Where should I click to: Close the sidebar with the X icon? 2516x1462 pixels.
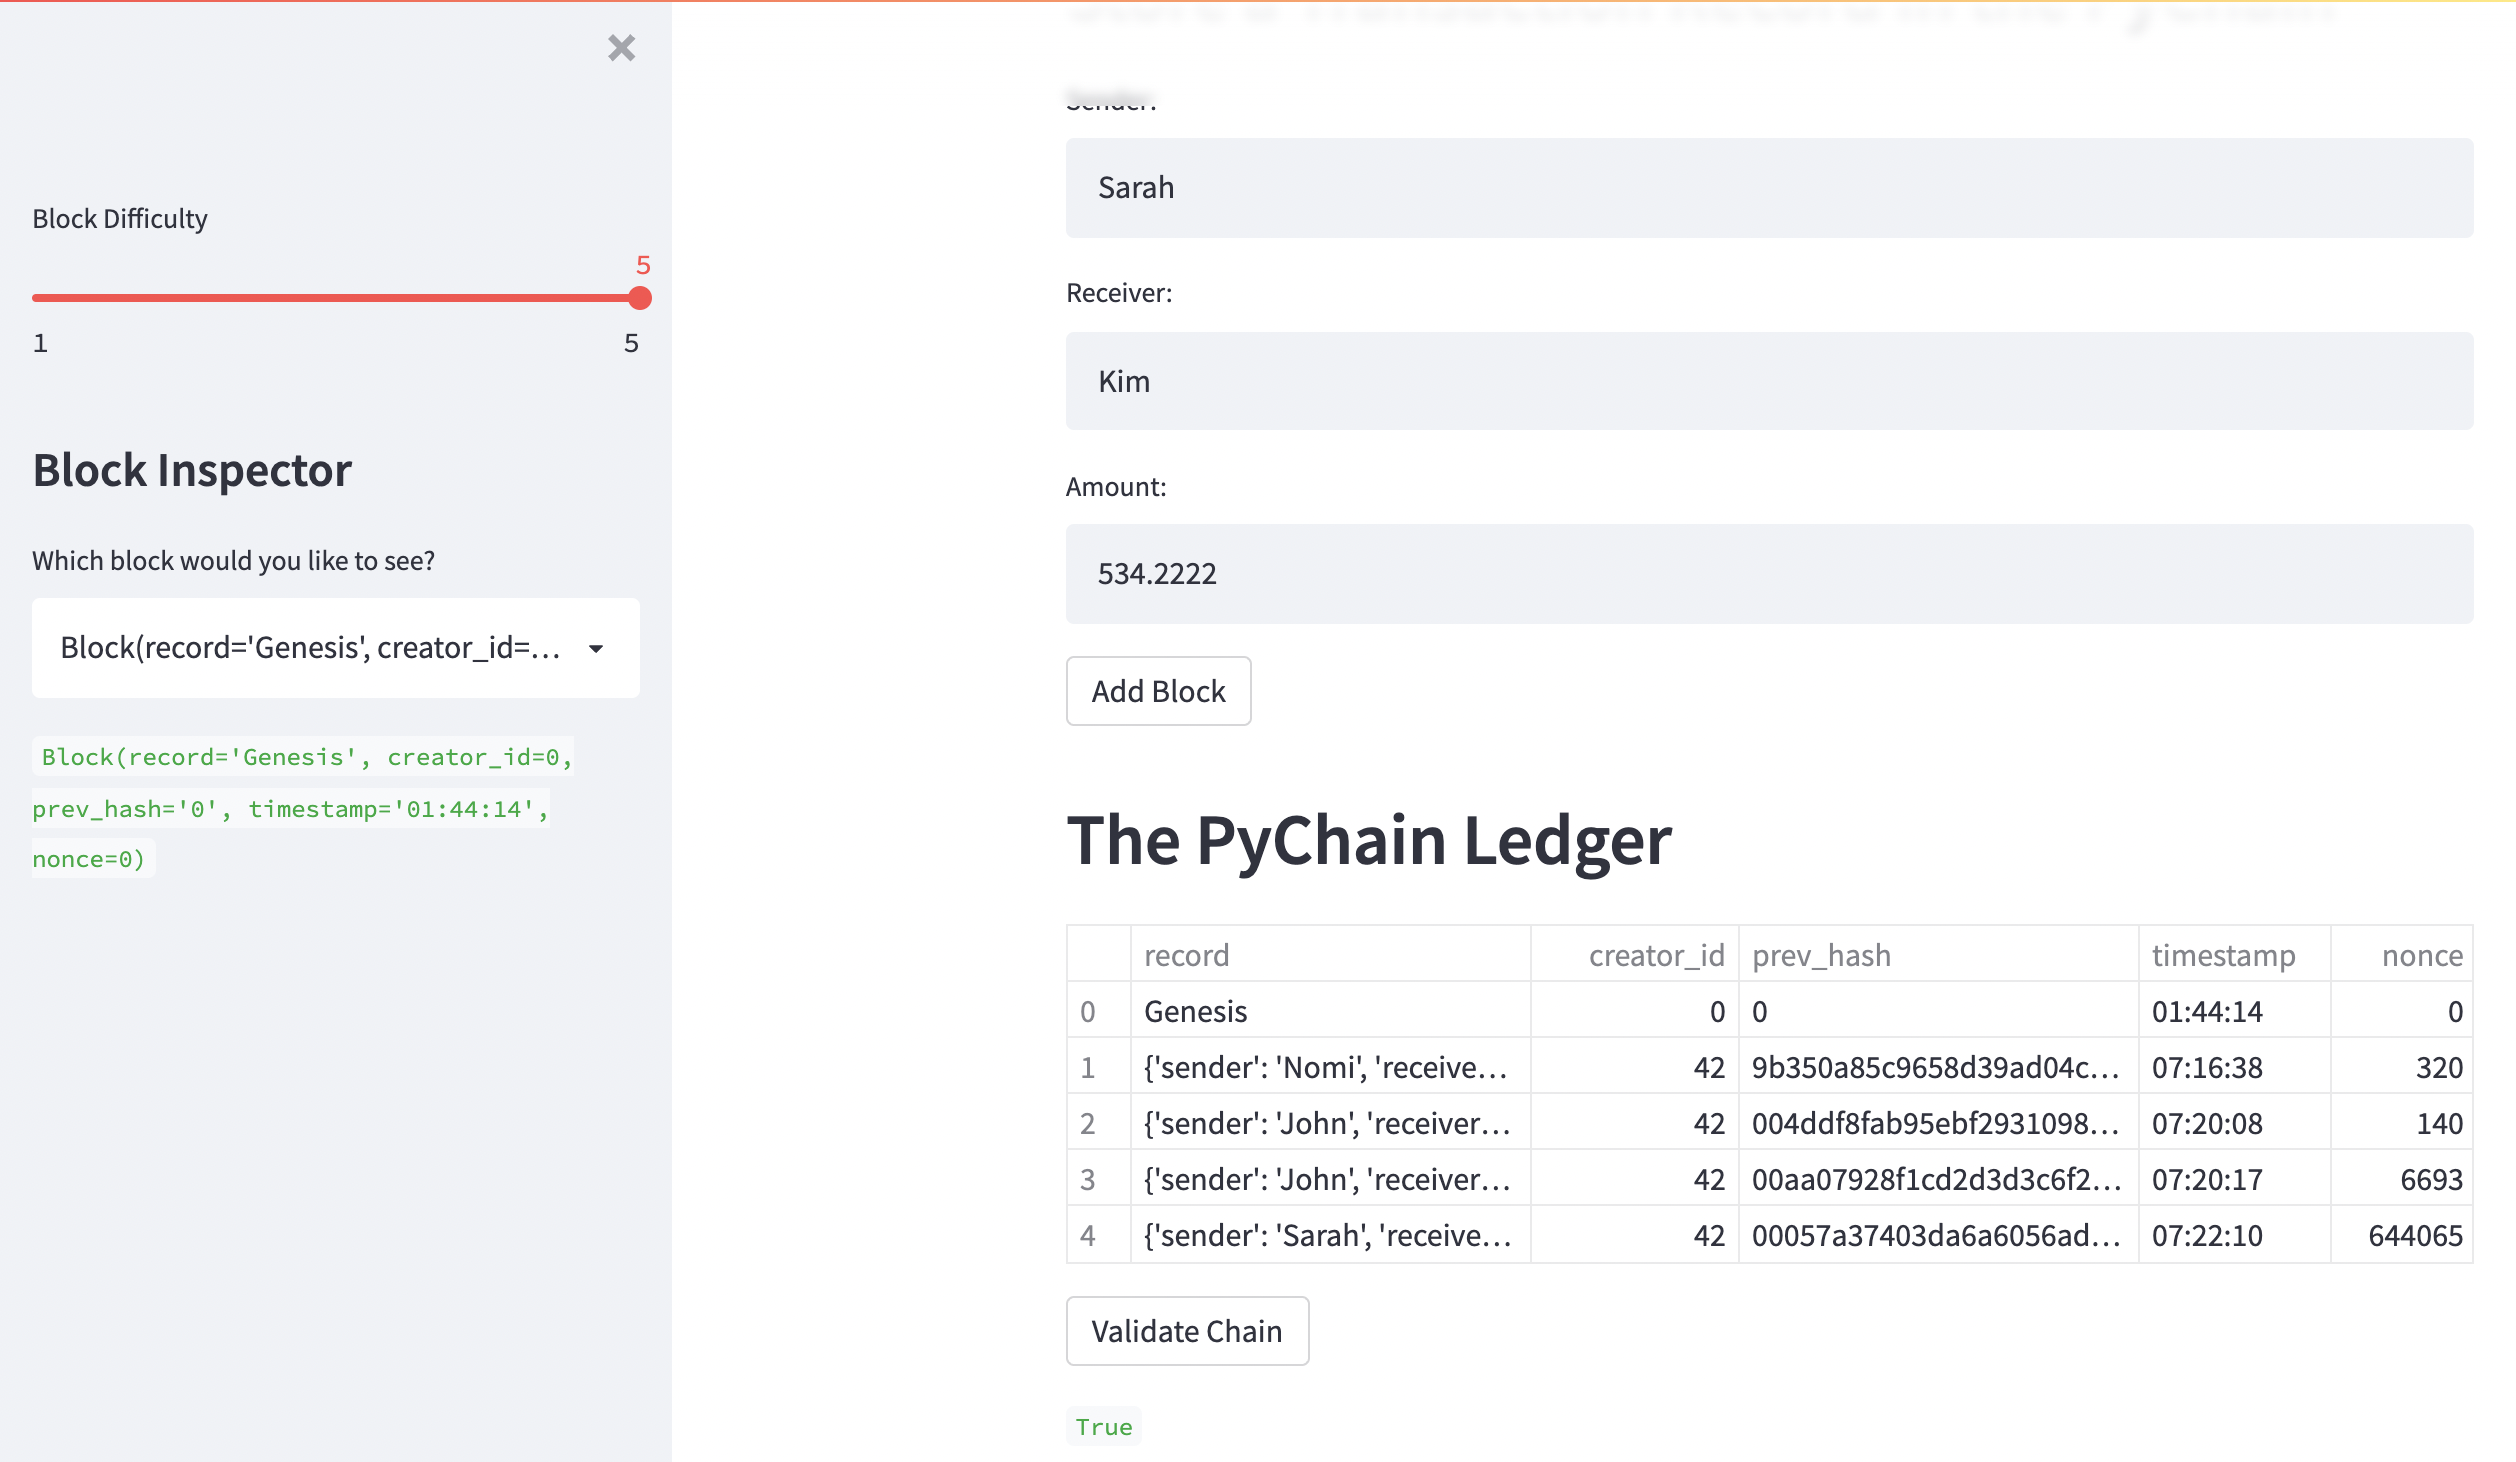click(x=621, y=48)
